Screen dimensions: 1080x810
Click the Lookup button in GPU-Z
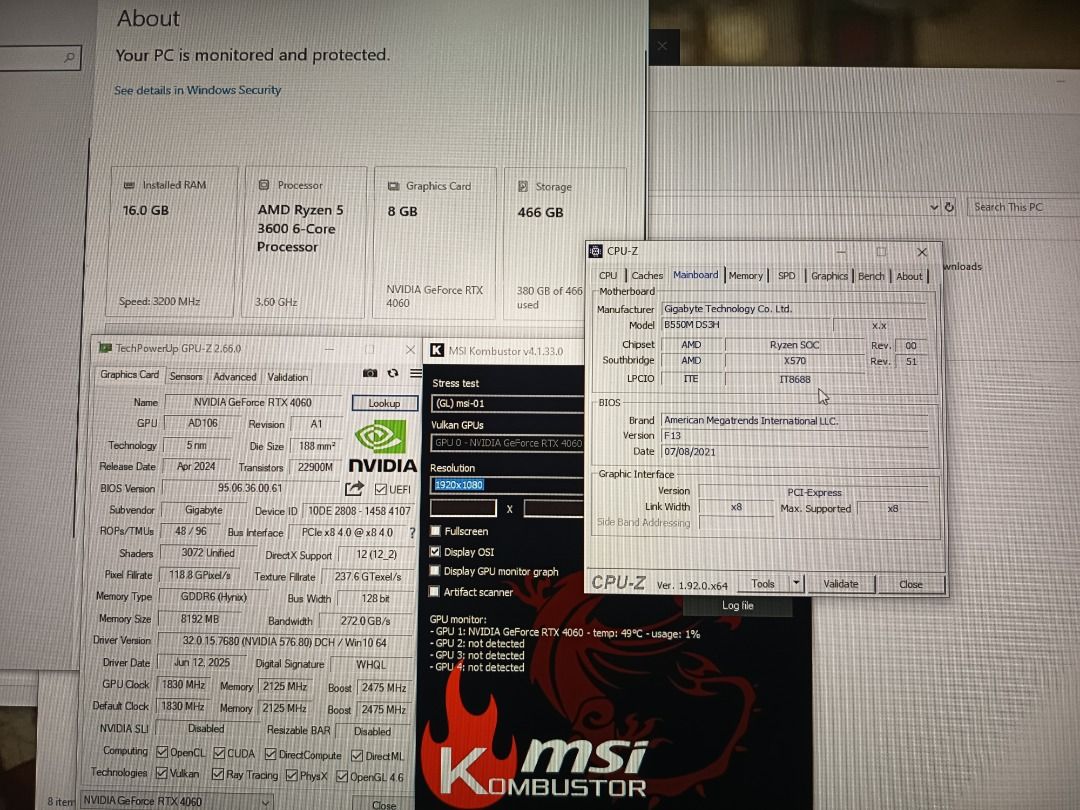click(384, 403)
